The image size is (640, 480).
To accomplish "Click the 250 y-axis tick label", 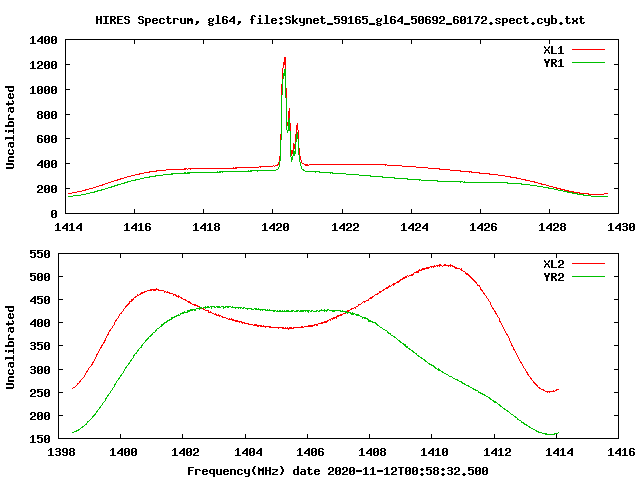I will pyautogui.click(x=40, y=393).
